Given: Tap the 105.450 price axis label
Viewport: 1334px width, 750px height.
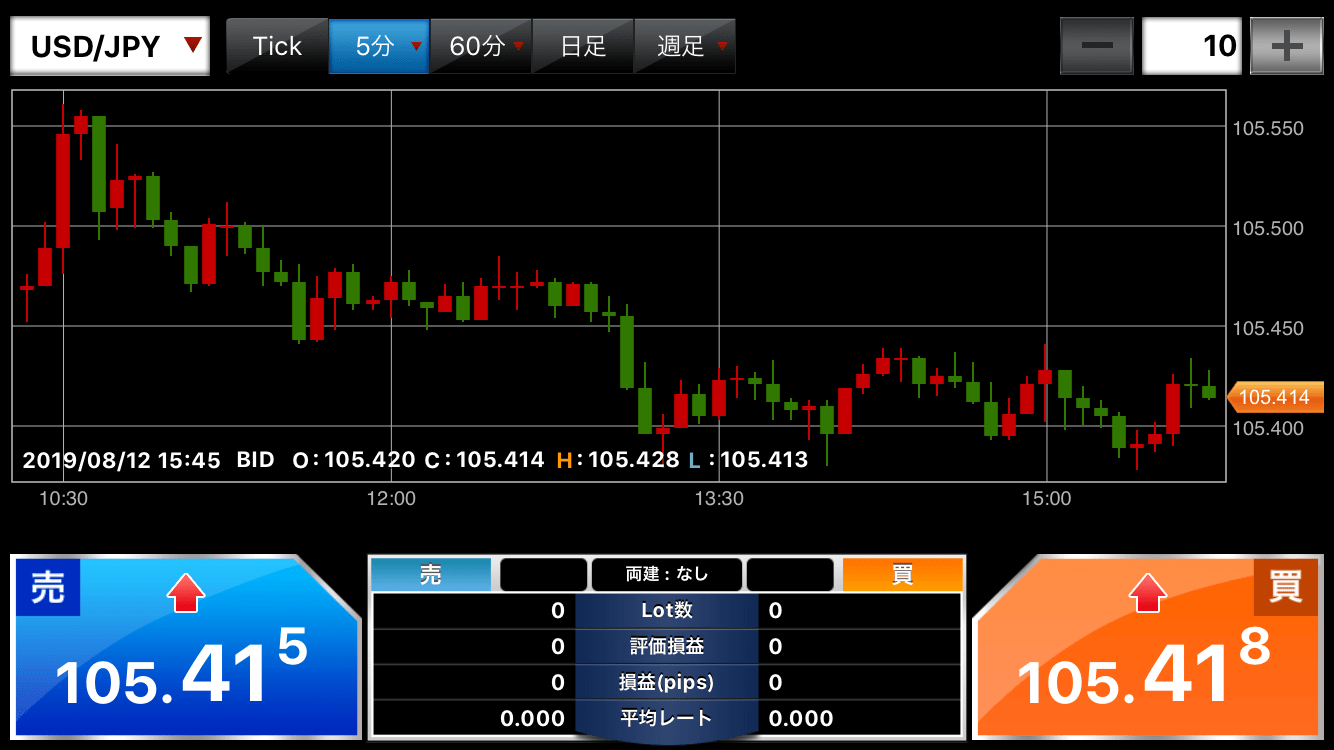Looking at the screenshot, I should 1268,328.
